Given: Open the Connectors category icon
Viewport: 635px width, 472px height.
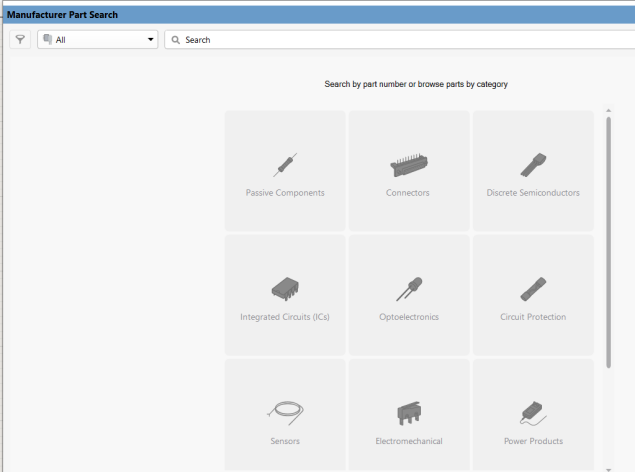Looking at the screenshot, I should point(408,164).
